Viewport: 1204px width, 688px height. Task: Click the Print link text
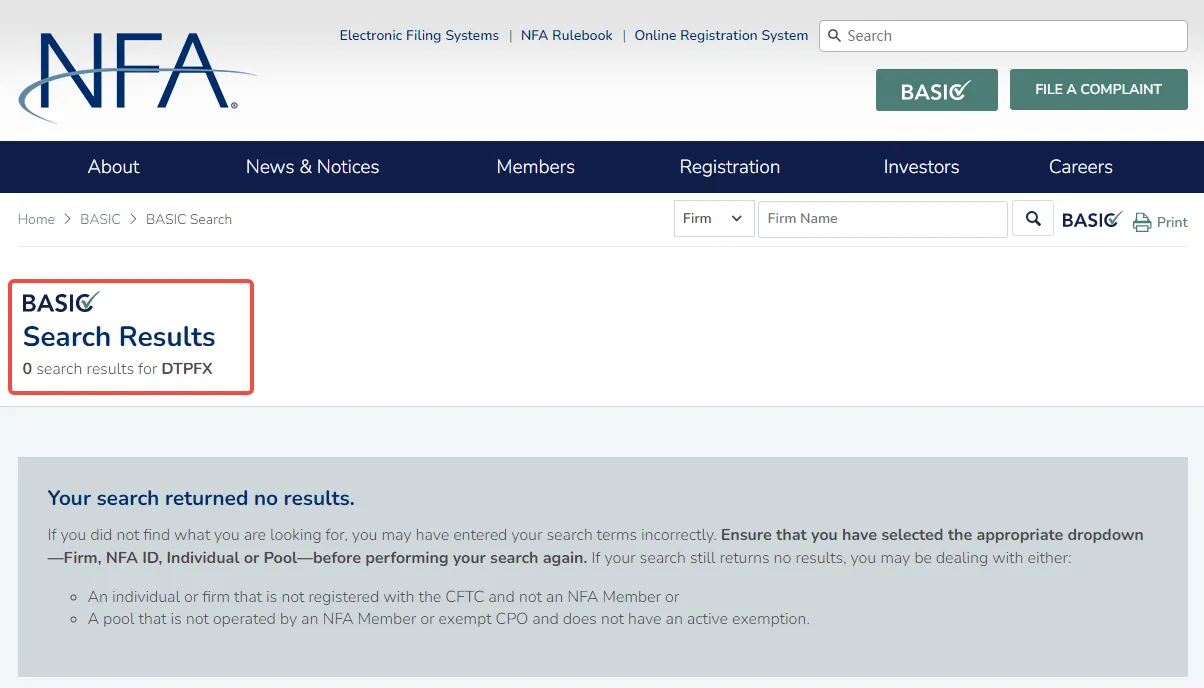(1172, 222)
